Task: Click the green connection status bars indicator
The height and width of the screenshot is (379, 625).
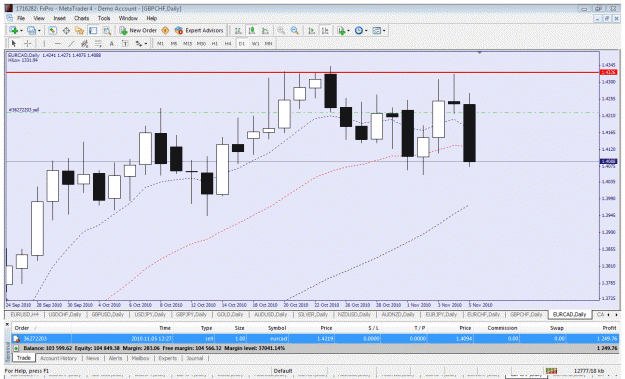Action: pos(551,371)
